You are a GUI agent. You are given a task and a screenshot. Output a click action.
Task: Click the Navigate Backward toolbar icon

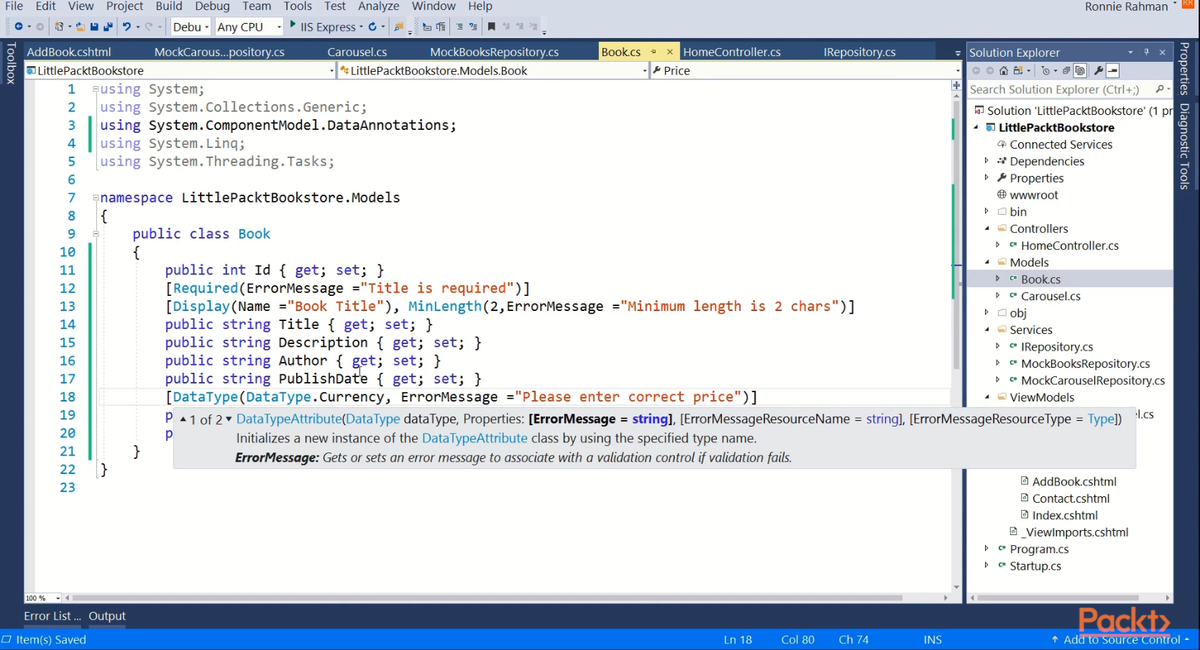[18, 26]
